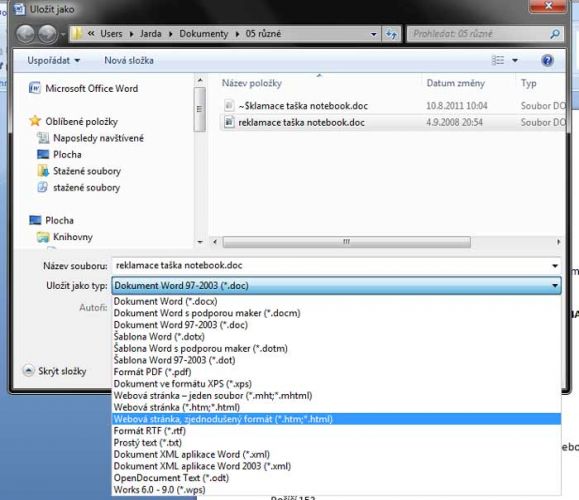Viewport: 579px width, 500px height.
Task: Open Stažené soubory folder with capital S
Action: pyautogui.click(x=79, y=171)
